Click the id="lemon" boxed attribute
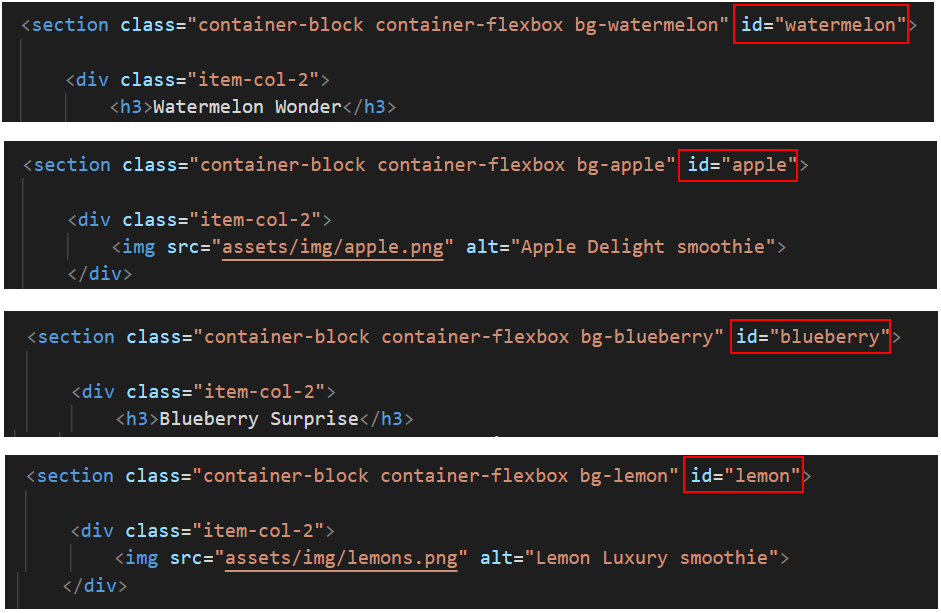The height and width of the screenshot is (613, 941). click(x=743, y=476)
